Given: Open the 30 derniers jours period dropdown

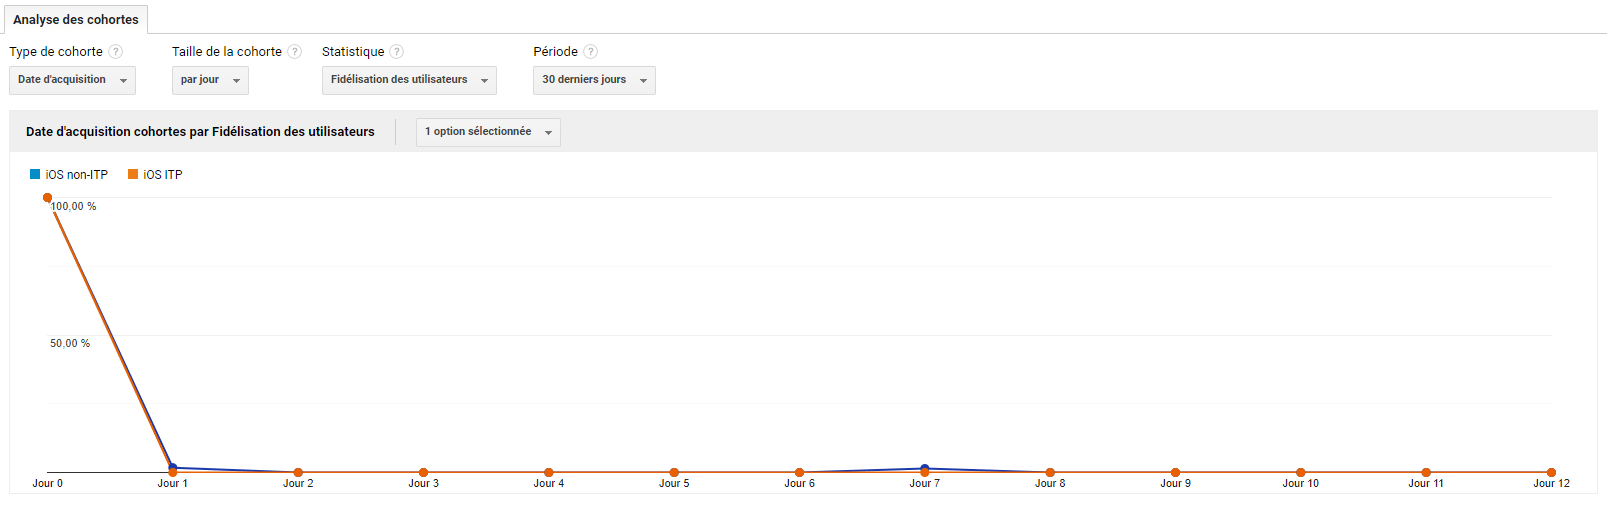Looking at the screenshot, I should coord(594,80).
